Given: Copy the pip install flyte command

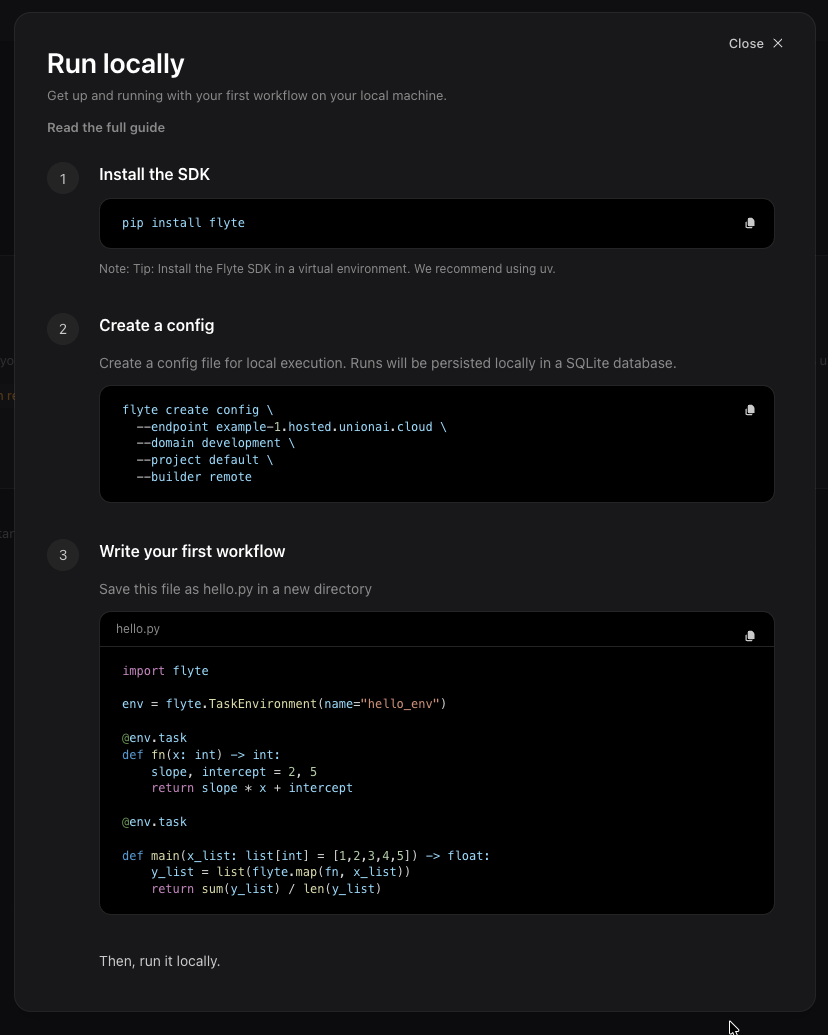Looking at the screenshot, I should (x=749, y=223).
